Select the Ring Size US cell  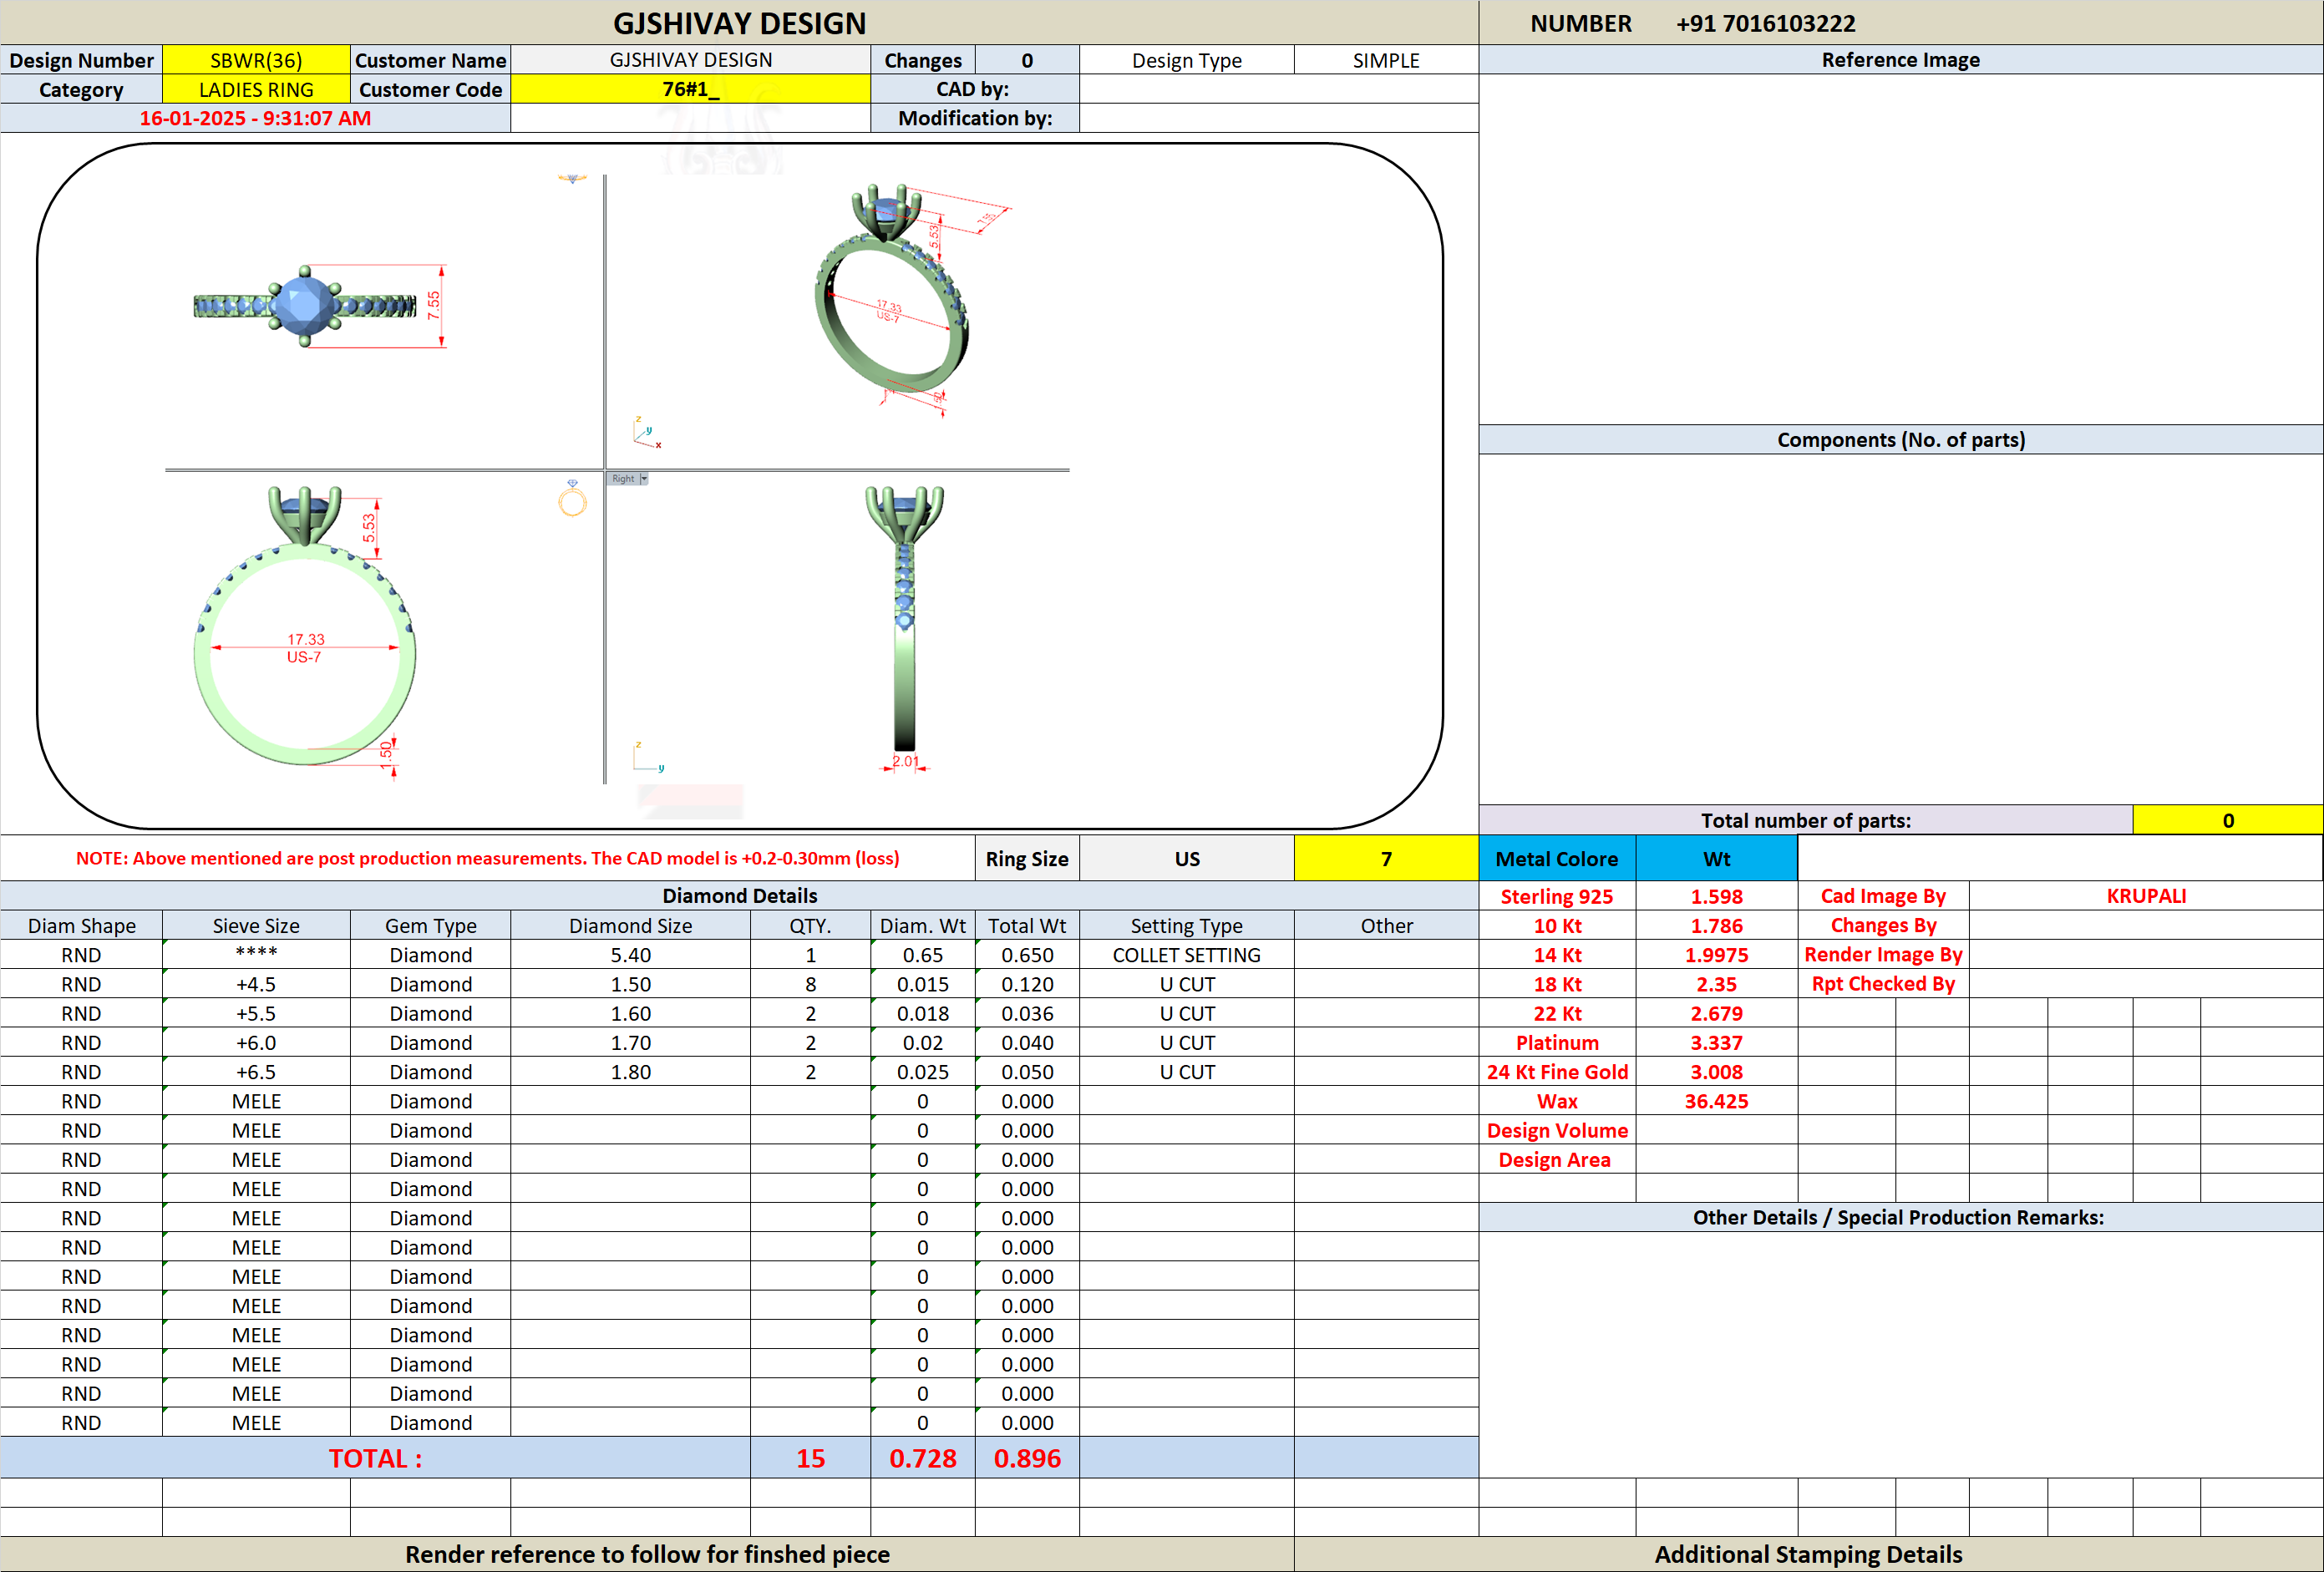(1187, 858)
